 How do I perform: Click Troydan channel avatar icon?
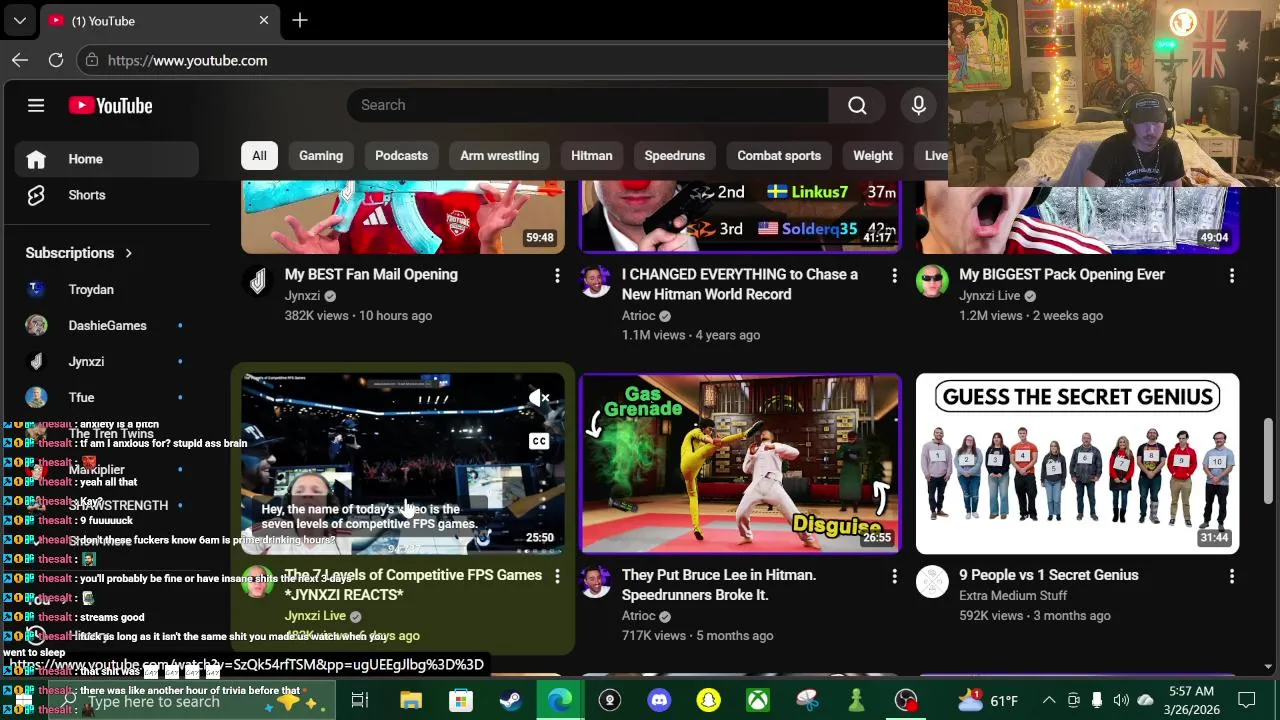36,289
